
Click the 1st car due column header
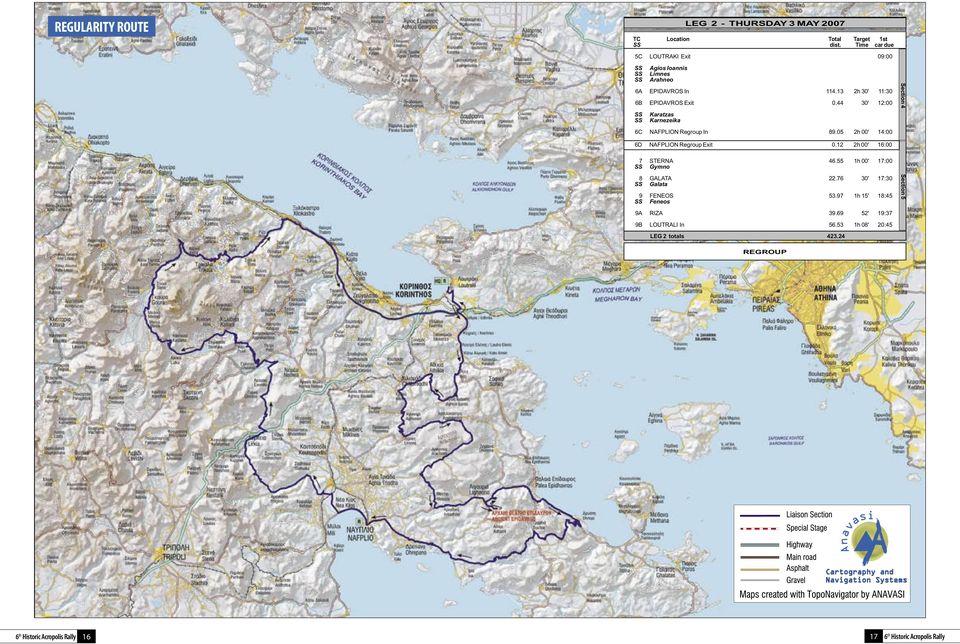pyautogui.click(x=883, y=42)
